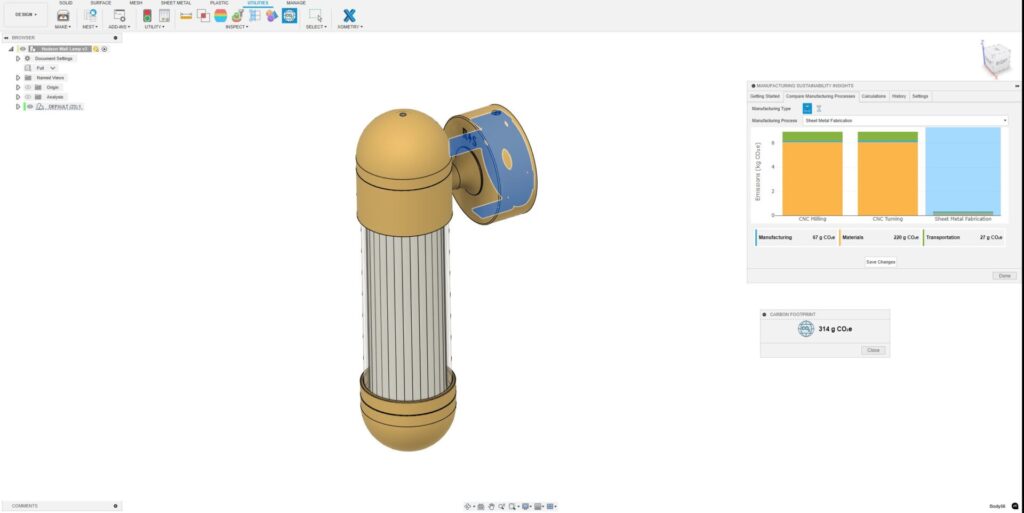Click the chat icon at bottom right
Image resolution: width=1024 pixels, height=513 pixels.
click(1015, 506)
